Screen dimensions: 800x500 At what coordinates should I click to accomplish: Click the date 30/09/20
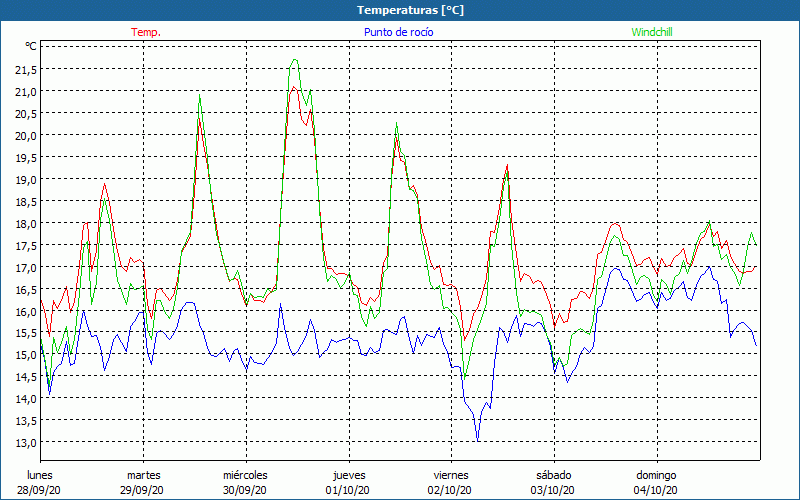tap(245, 490)
